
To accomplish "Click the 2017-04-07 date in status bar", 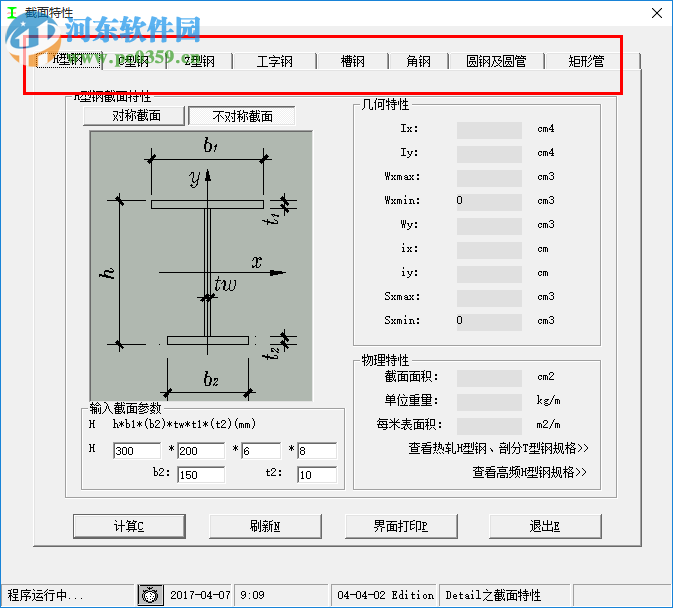I will 200,595.
